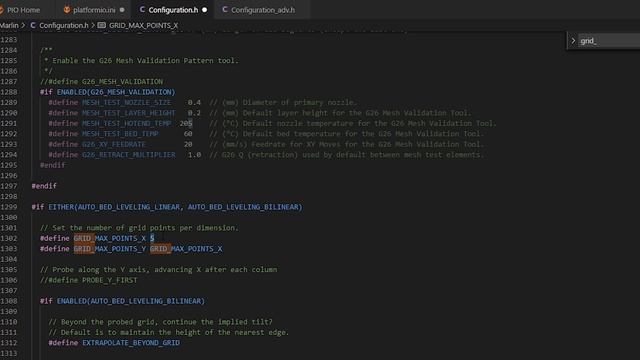Screen dimensions: 640x360
Task: Click G26_RETRACT_MULTIPLIER on line 1294
Action: tap(129, 155)
